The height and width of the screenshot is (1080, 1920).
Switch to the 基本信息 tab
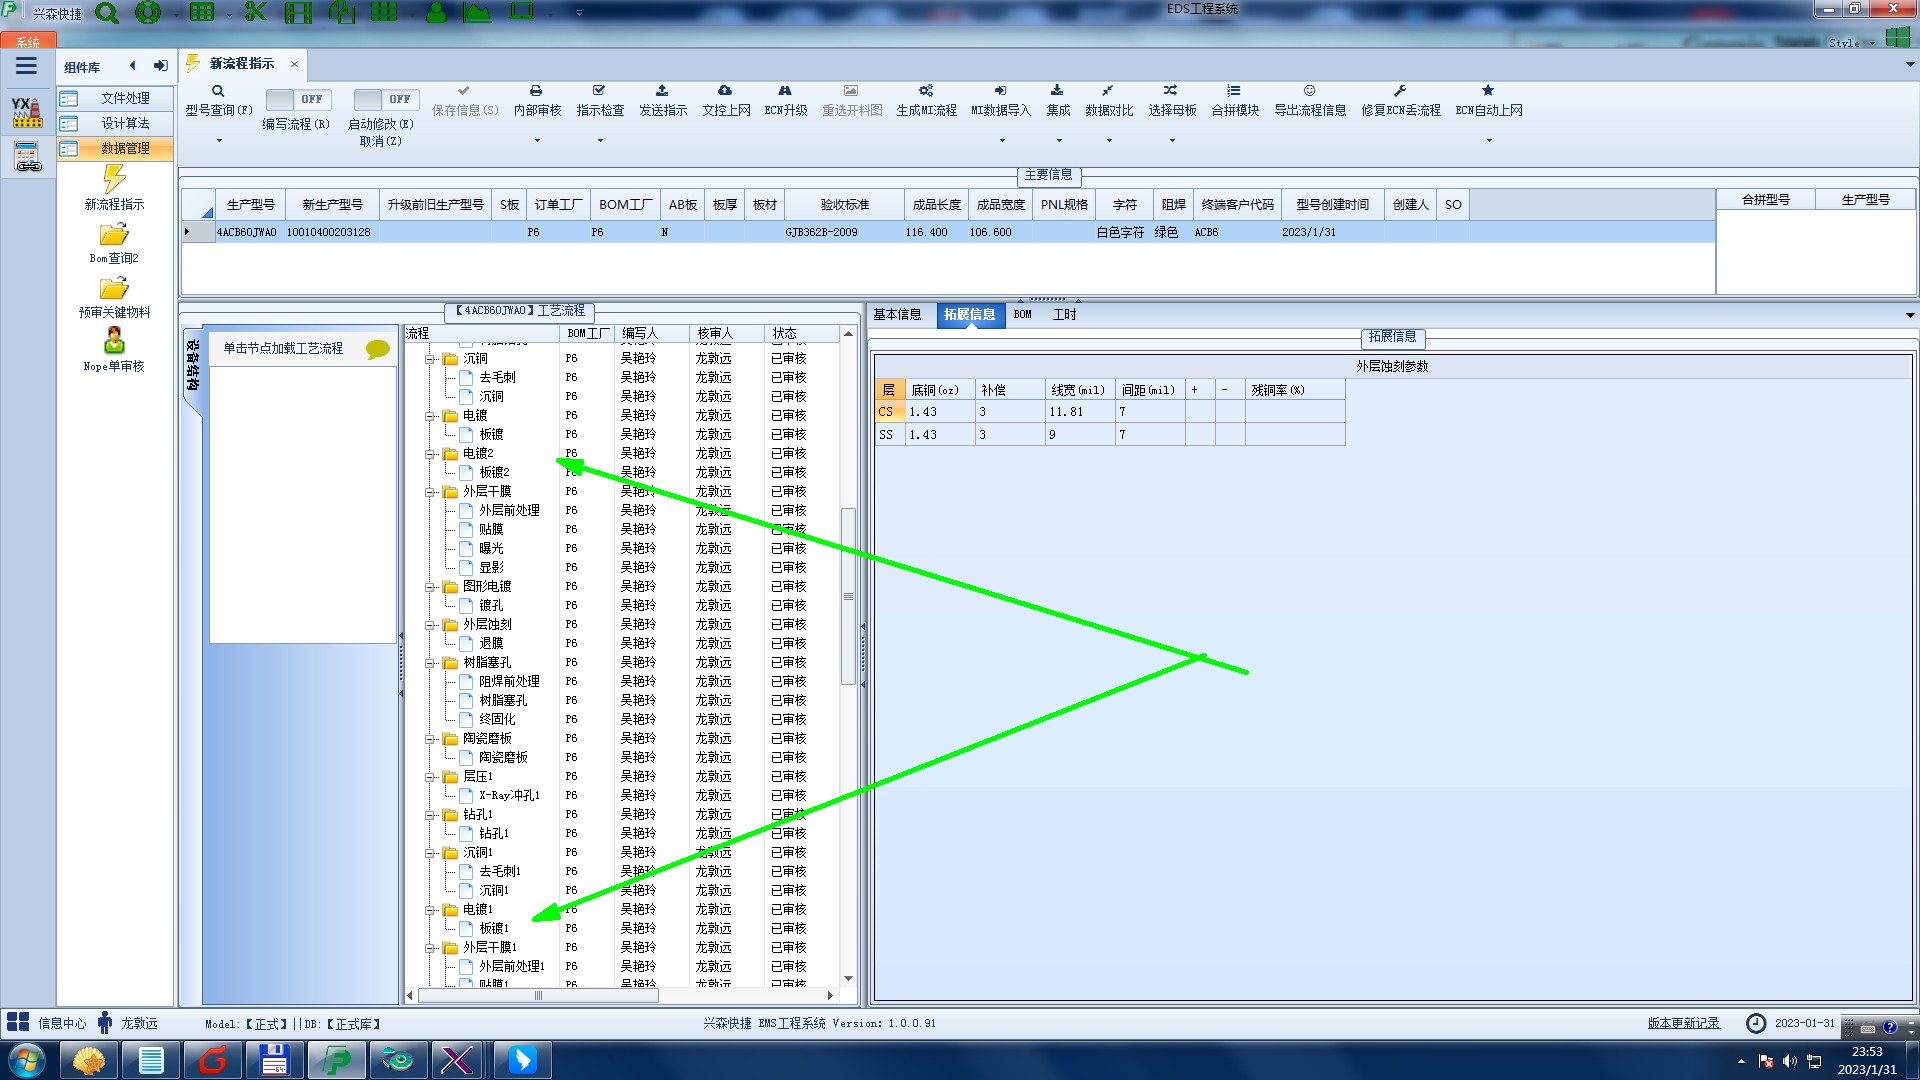tap(897, 315)
